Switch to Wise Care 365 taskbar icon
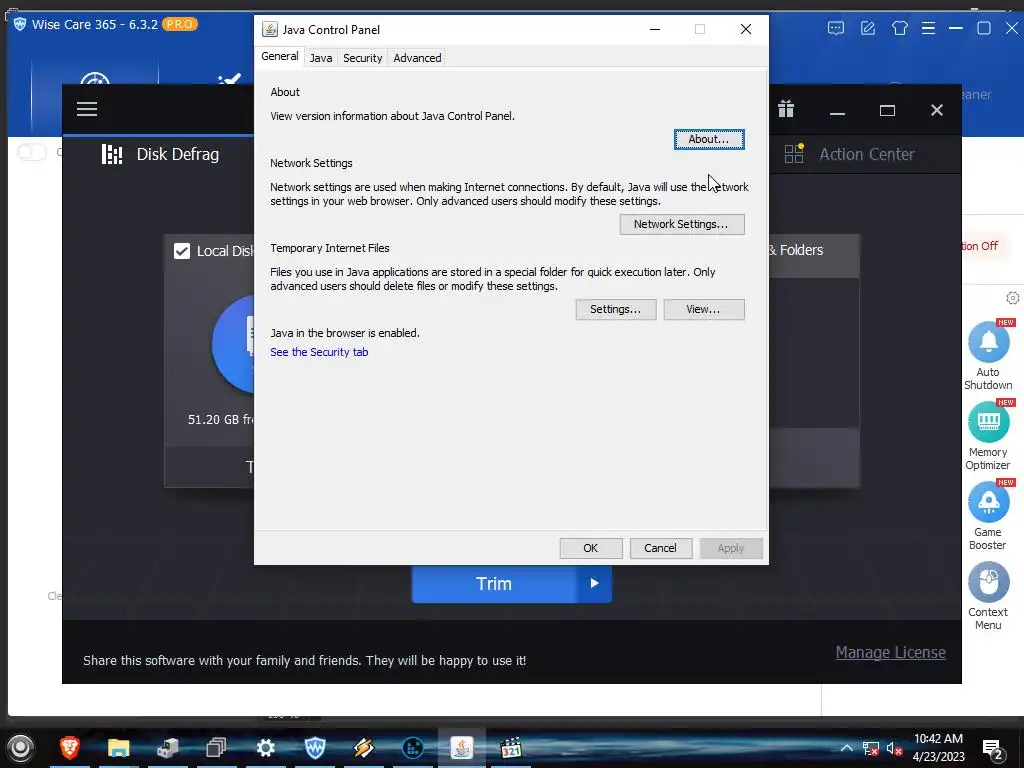 pos(315,747)
